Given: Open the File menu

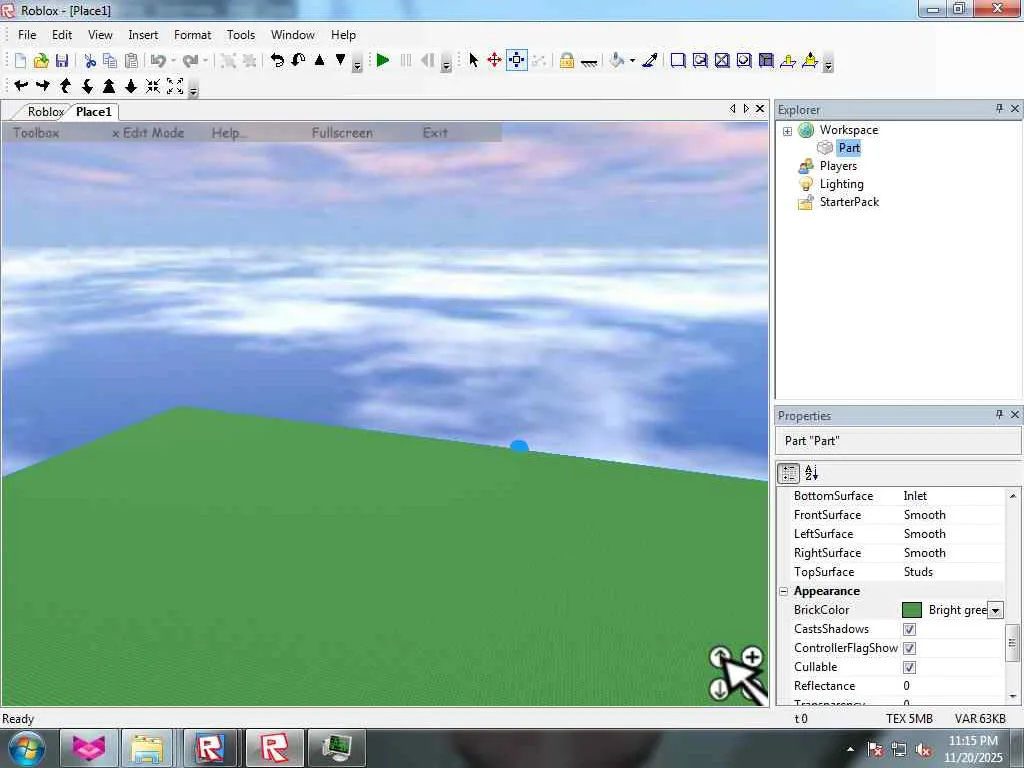Looking at the screenshot, I should (27, 35).
